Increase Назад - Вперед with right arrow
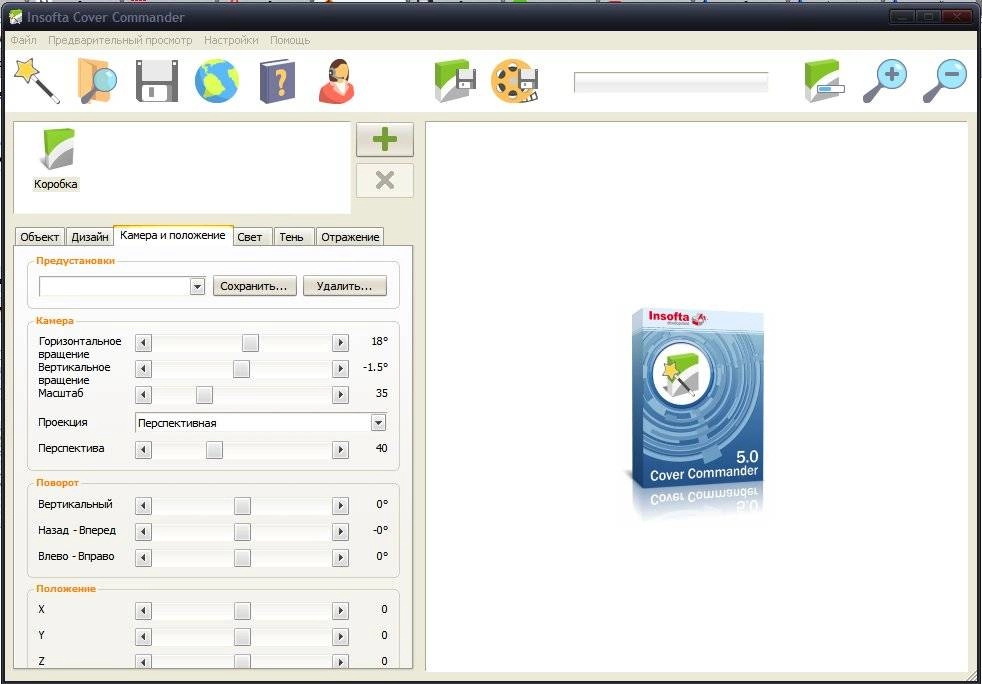Image resolution: width=982 pixels, height=684 pixels. (x=340, y=532)
